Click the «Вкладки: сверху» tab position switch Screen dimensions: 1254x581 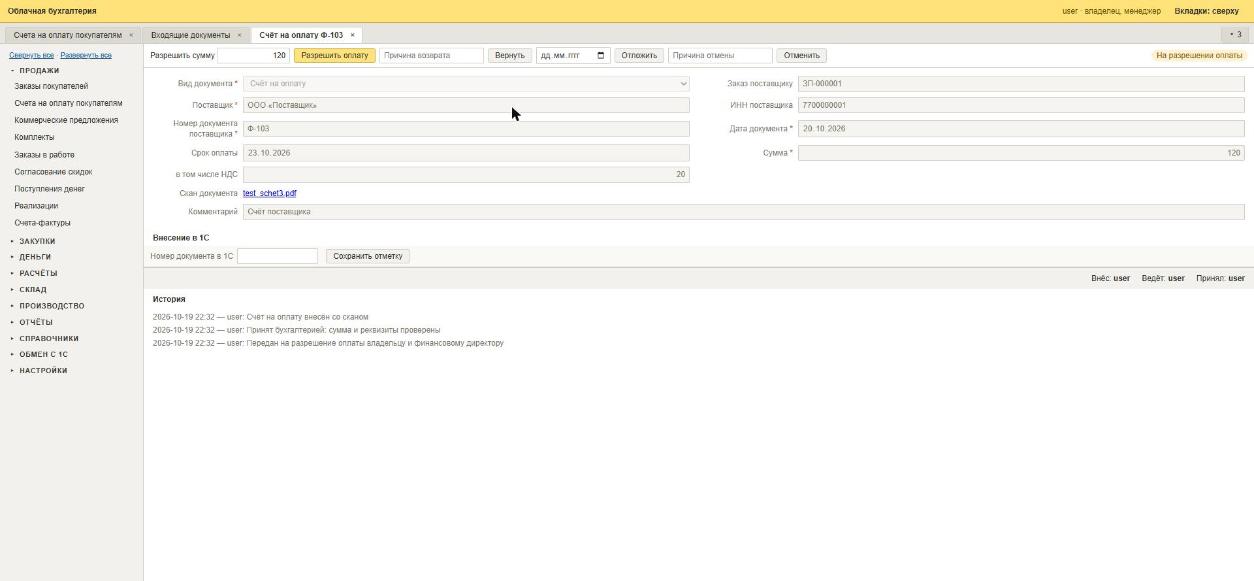pyautogui.click(x=1206, y=11)
